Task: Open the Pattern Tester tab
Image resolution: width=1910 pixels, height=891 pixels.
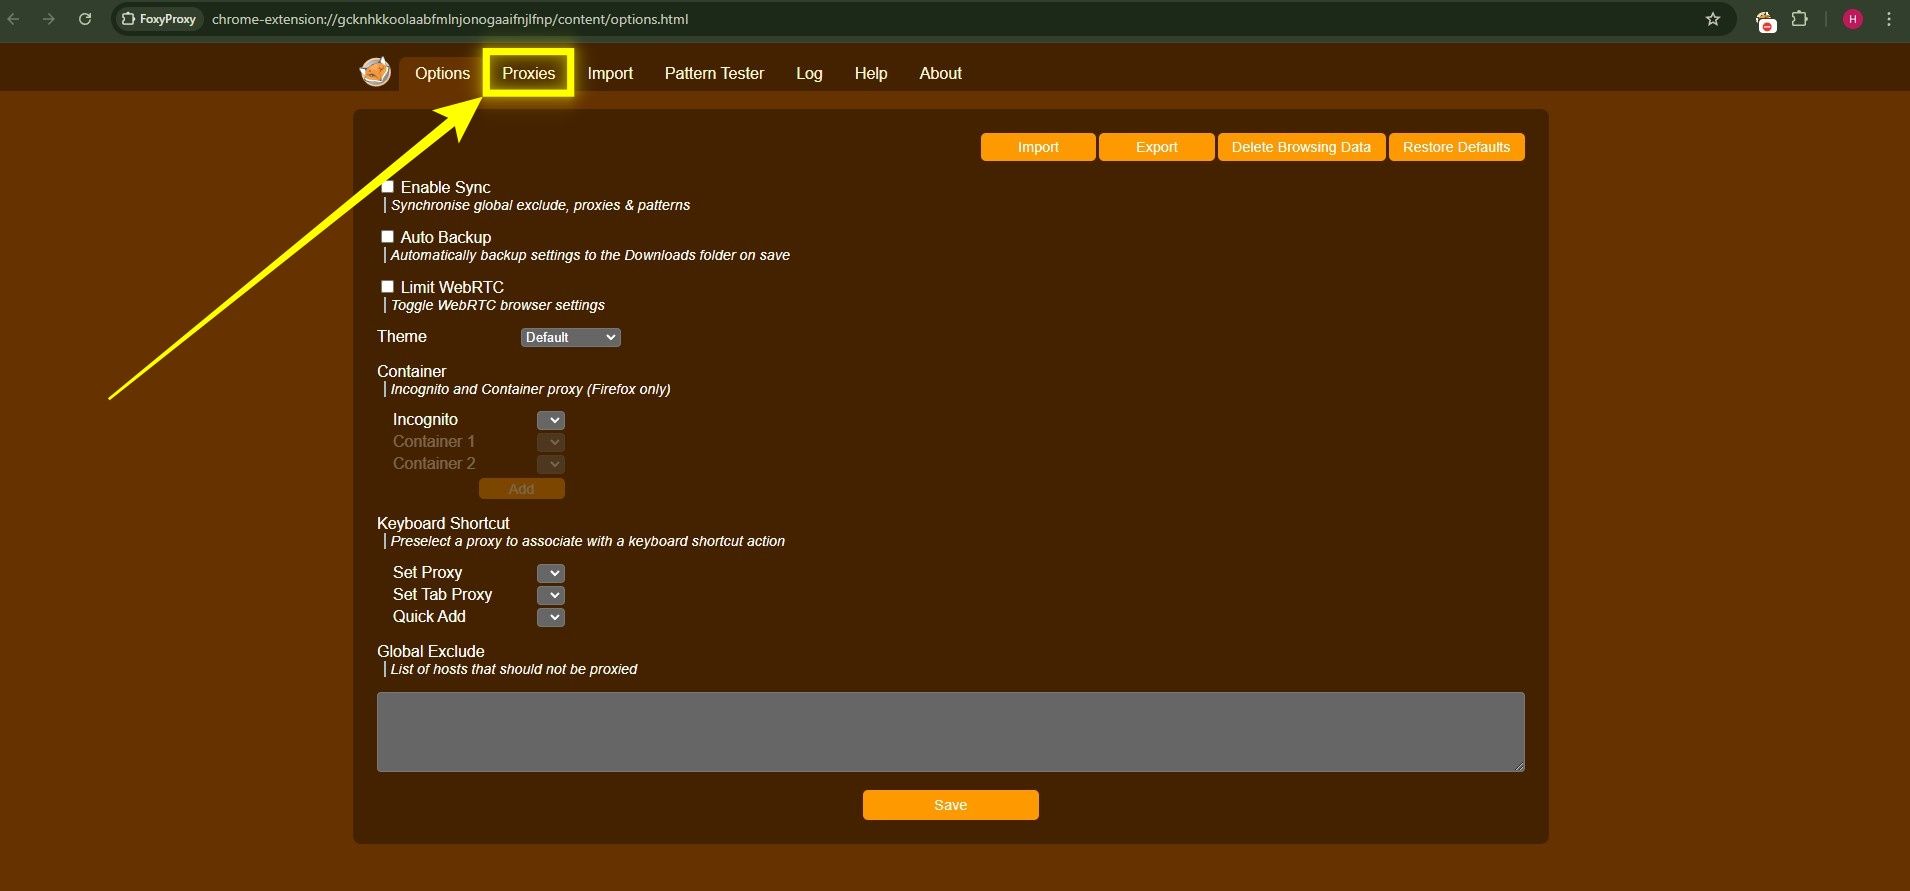Action: (x=714, y=73)
